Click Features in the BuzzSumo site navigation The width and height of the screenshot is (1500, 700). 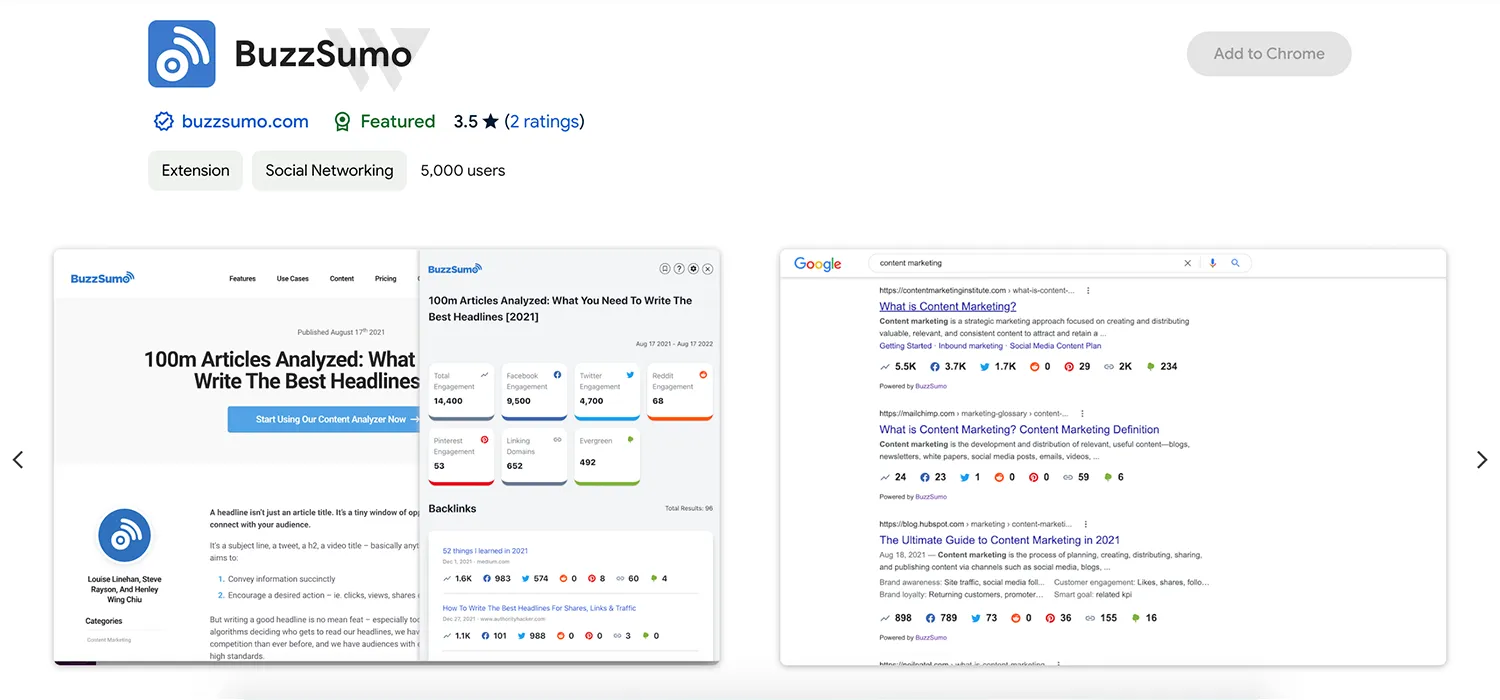tap(242, 279)
